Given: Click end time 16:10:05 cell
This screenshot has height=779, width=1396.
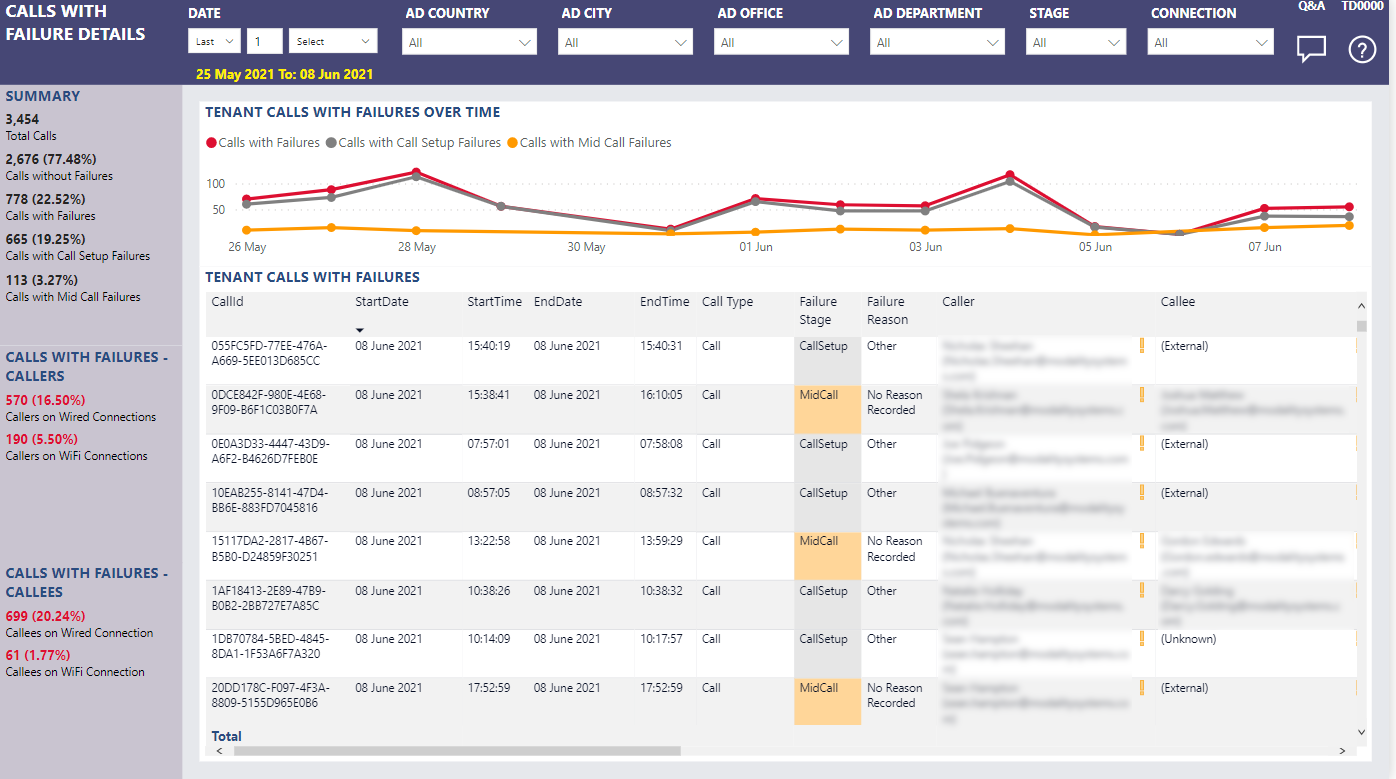Looking at the screenshot, I should tap(662, 395).
